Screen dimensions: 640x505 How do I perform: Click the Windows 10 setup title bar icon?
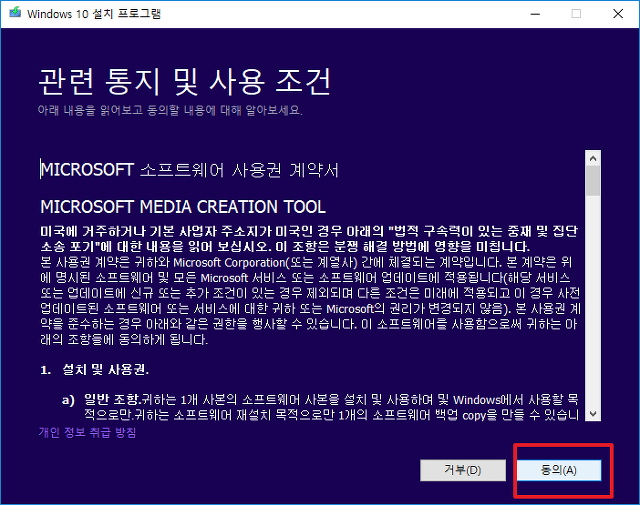15,13
